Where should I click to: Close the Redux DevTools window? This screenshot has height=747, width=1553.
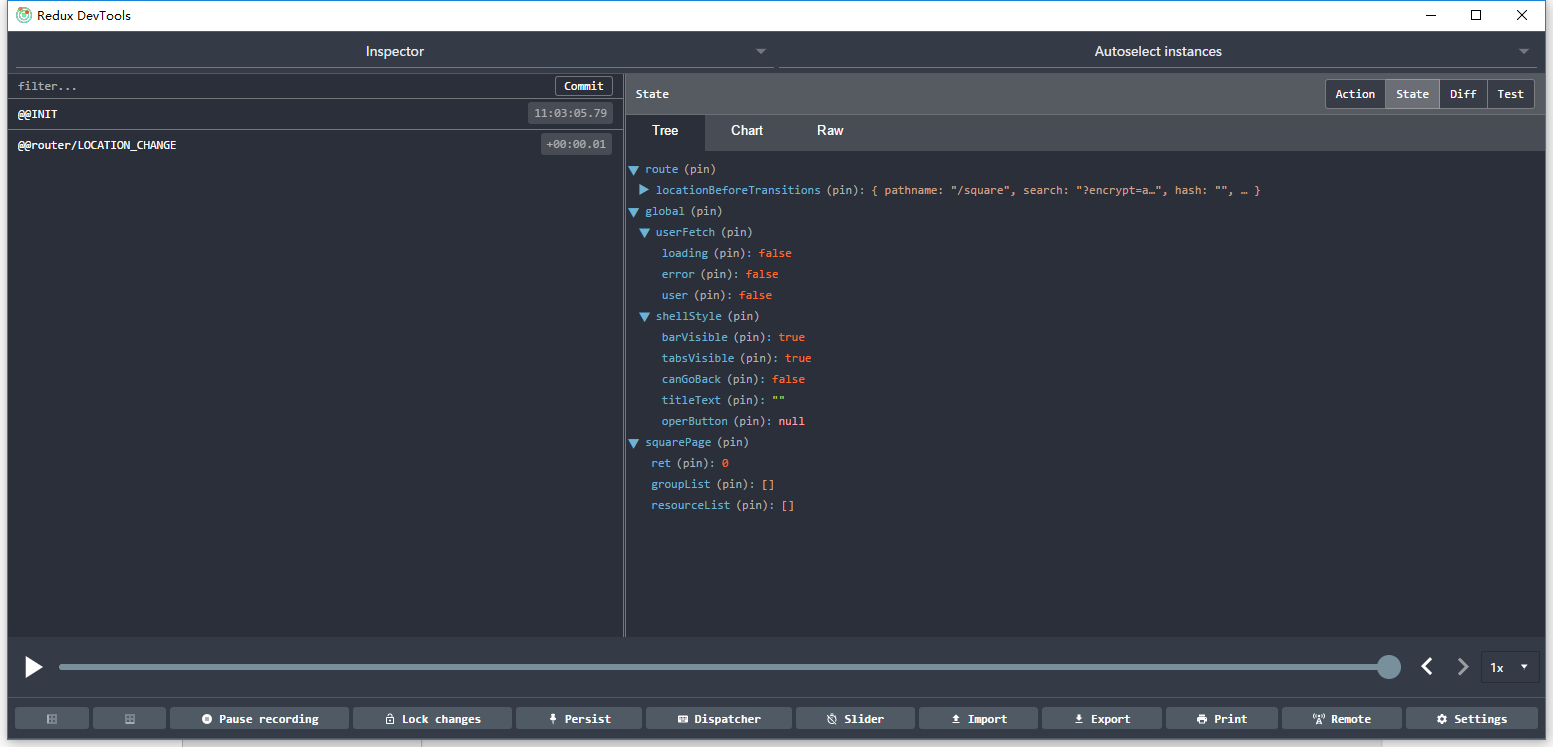coord(1522,15)
